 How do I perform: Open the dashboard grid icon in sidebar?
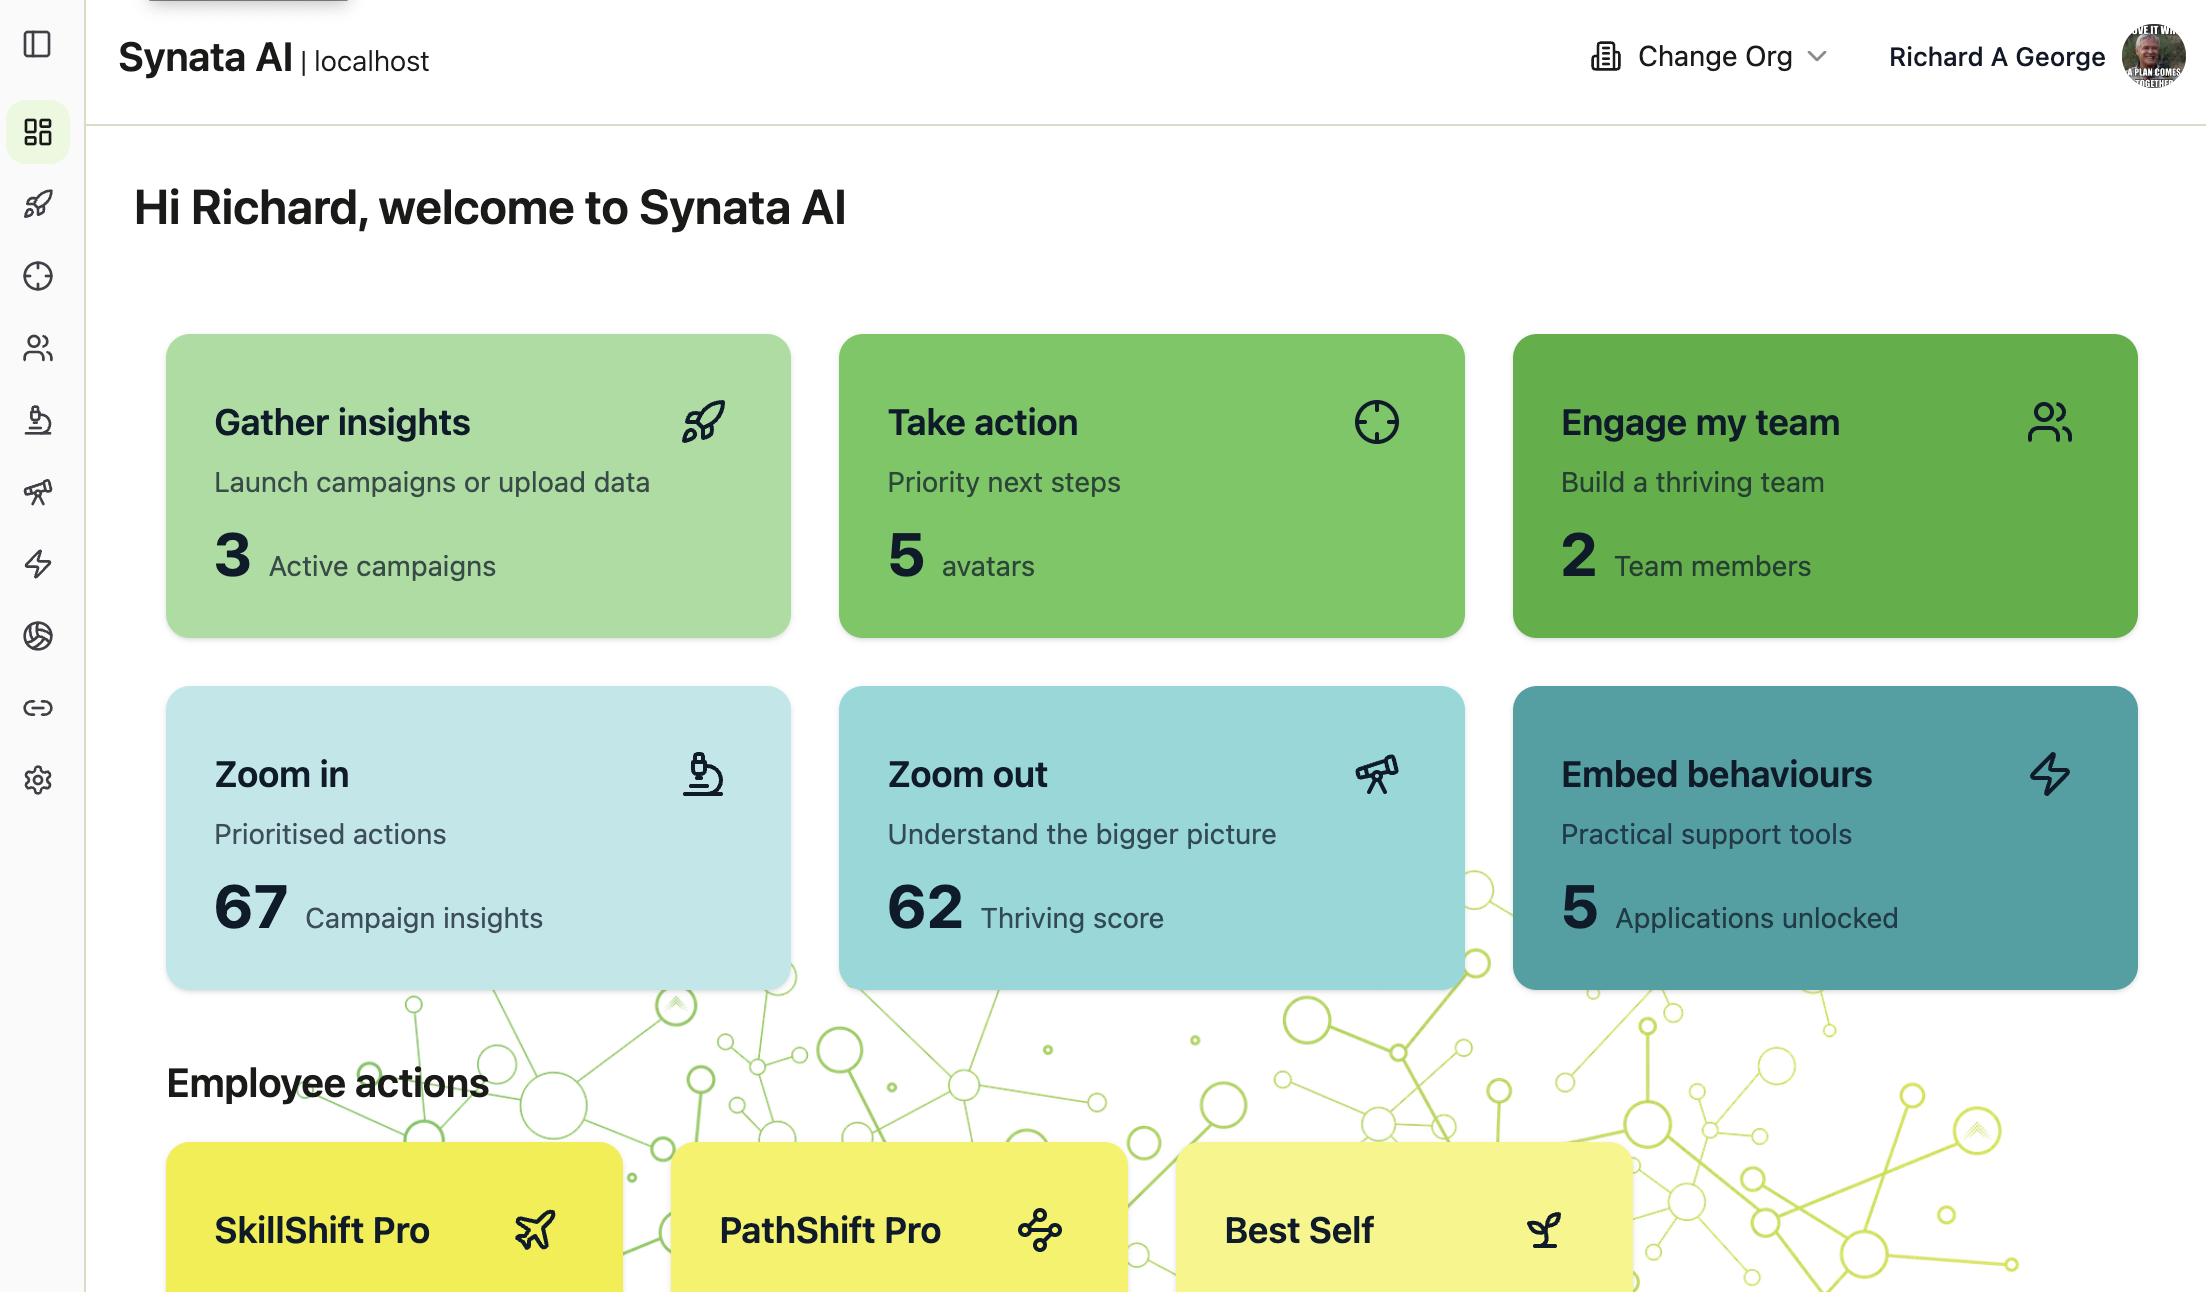click(x=38, y=132)
